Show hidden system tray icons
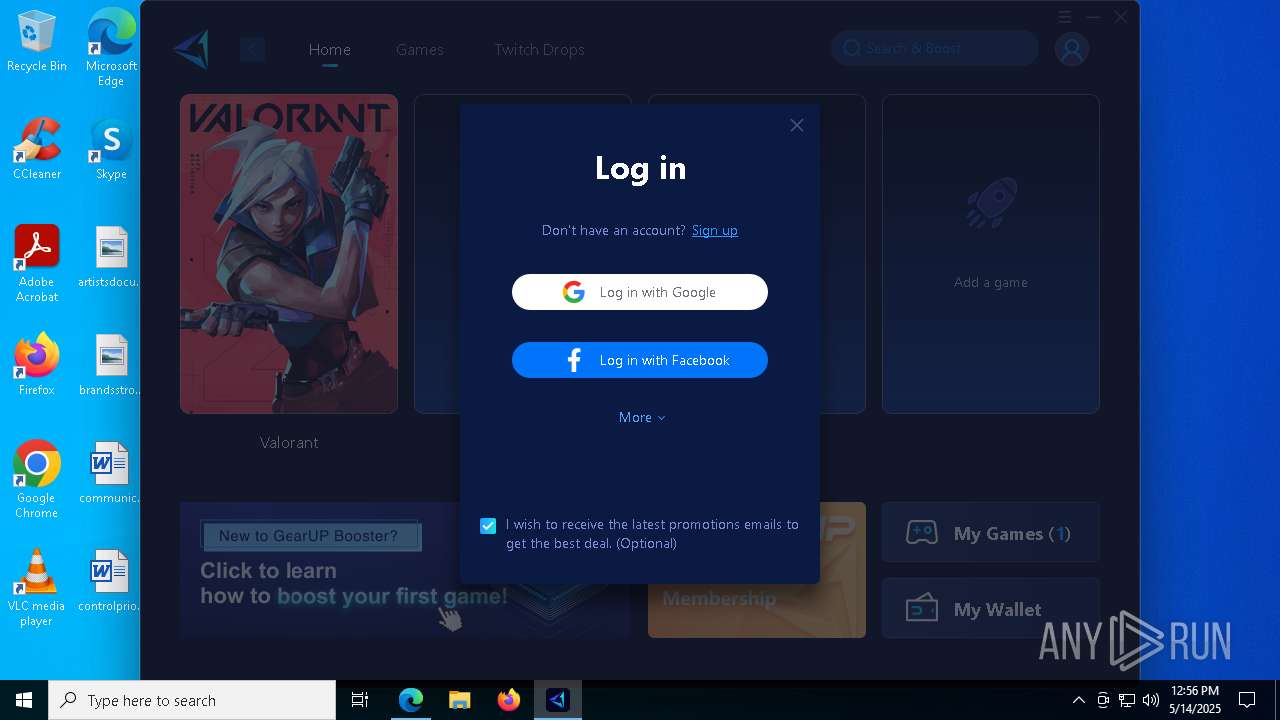1280x720 pixels. 1078,700
